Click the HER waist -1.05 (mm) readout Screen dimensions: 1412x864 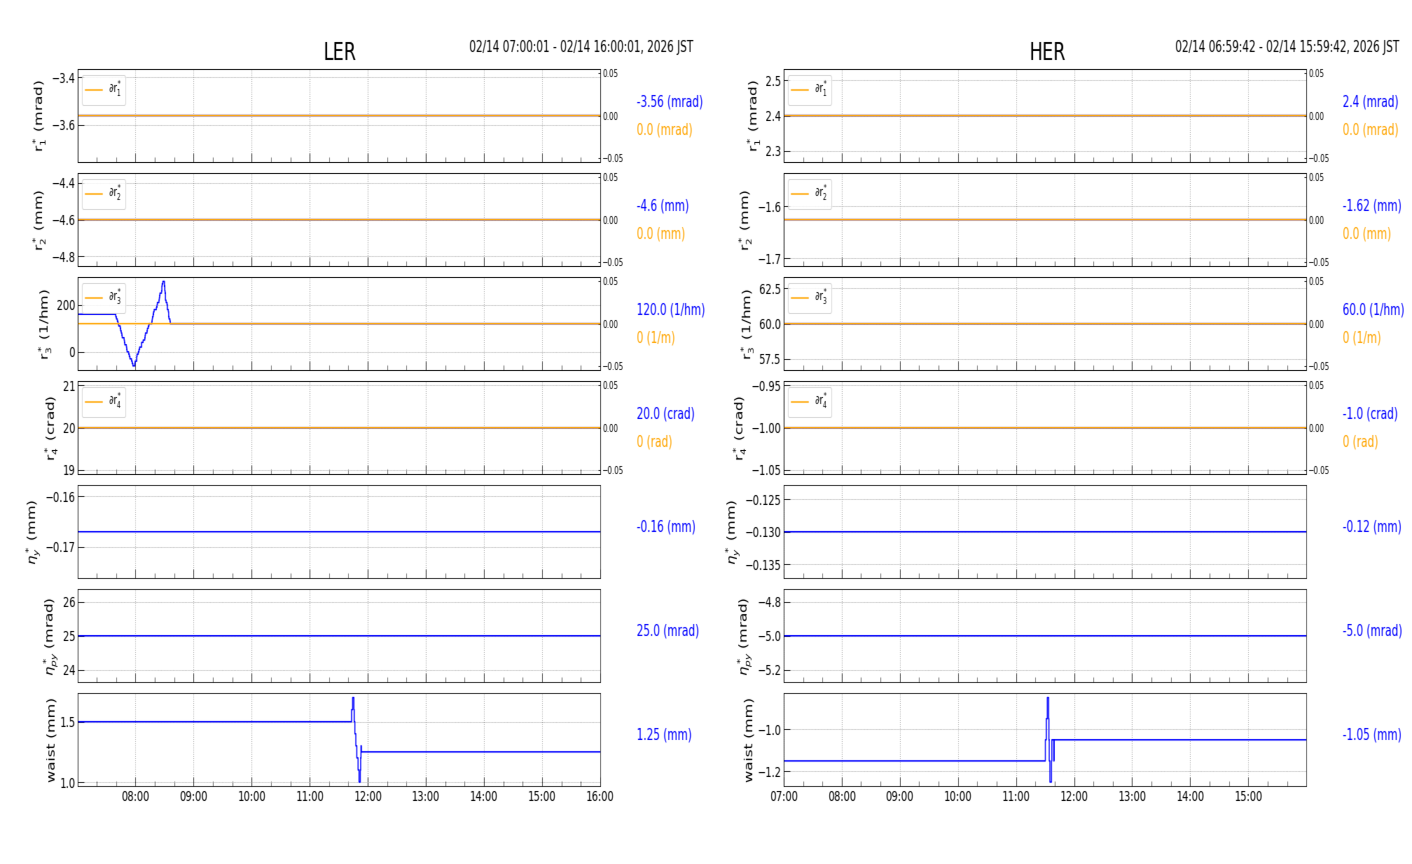tap(1371, 735)
